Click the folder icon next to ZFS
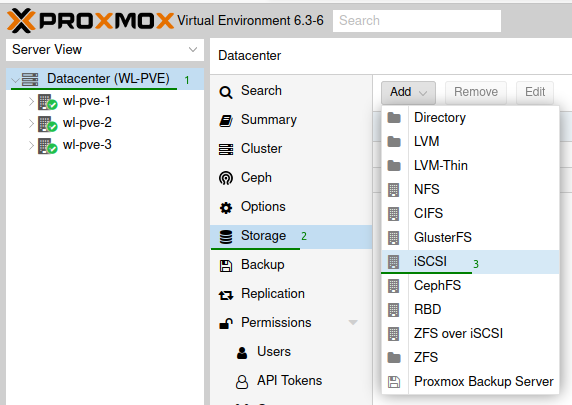The height and width of the screenshot is (405, 572). click(394, 358)
